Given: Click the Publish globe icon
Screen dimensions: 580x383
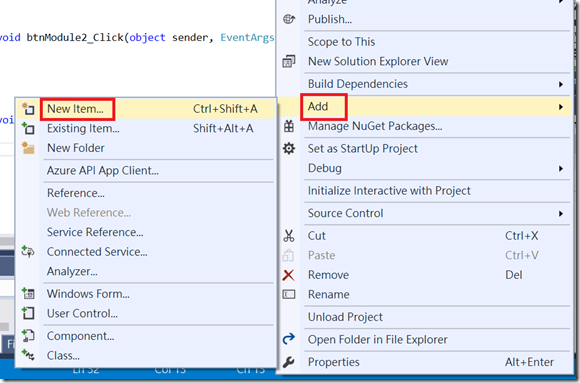Looking at the screenshot, I should (x=289, y=19).
